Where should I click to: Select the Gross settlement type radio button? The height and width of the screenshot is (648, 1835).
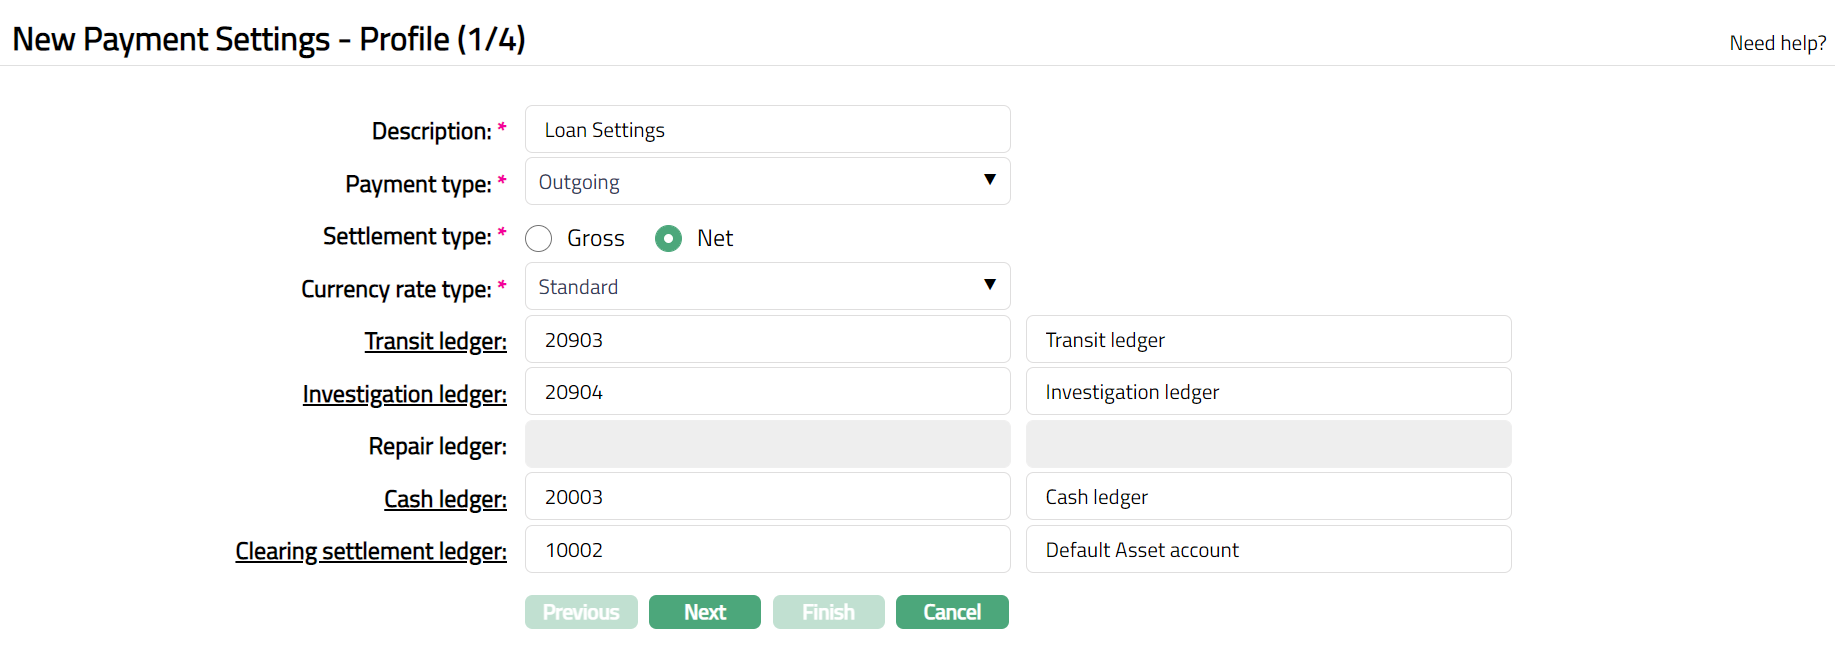(x=539, y=238)
